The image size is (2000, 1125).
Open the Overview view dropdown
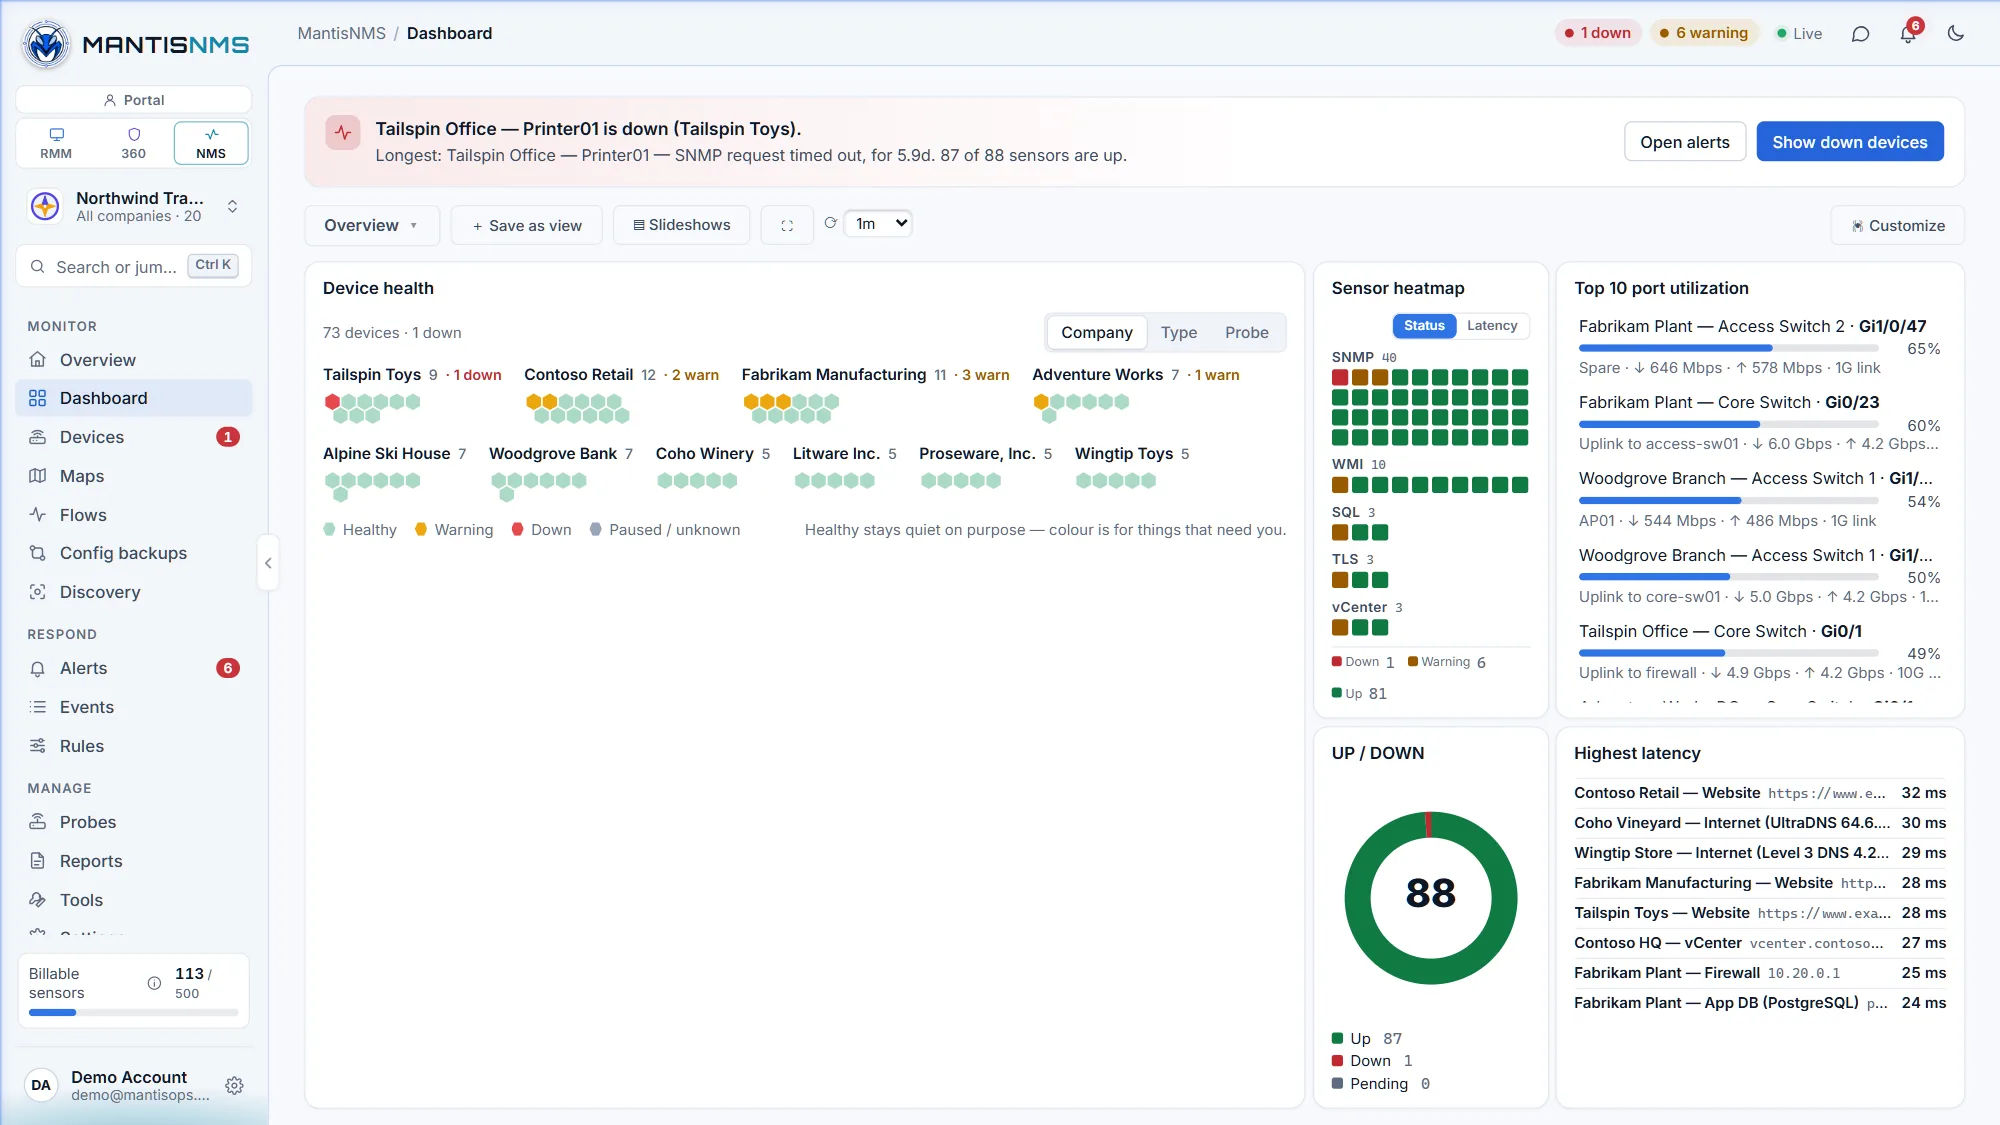point(371,226)
